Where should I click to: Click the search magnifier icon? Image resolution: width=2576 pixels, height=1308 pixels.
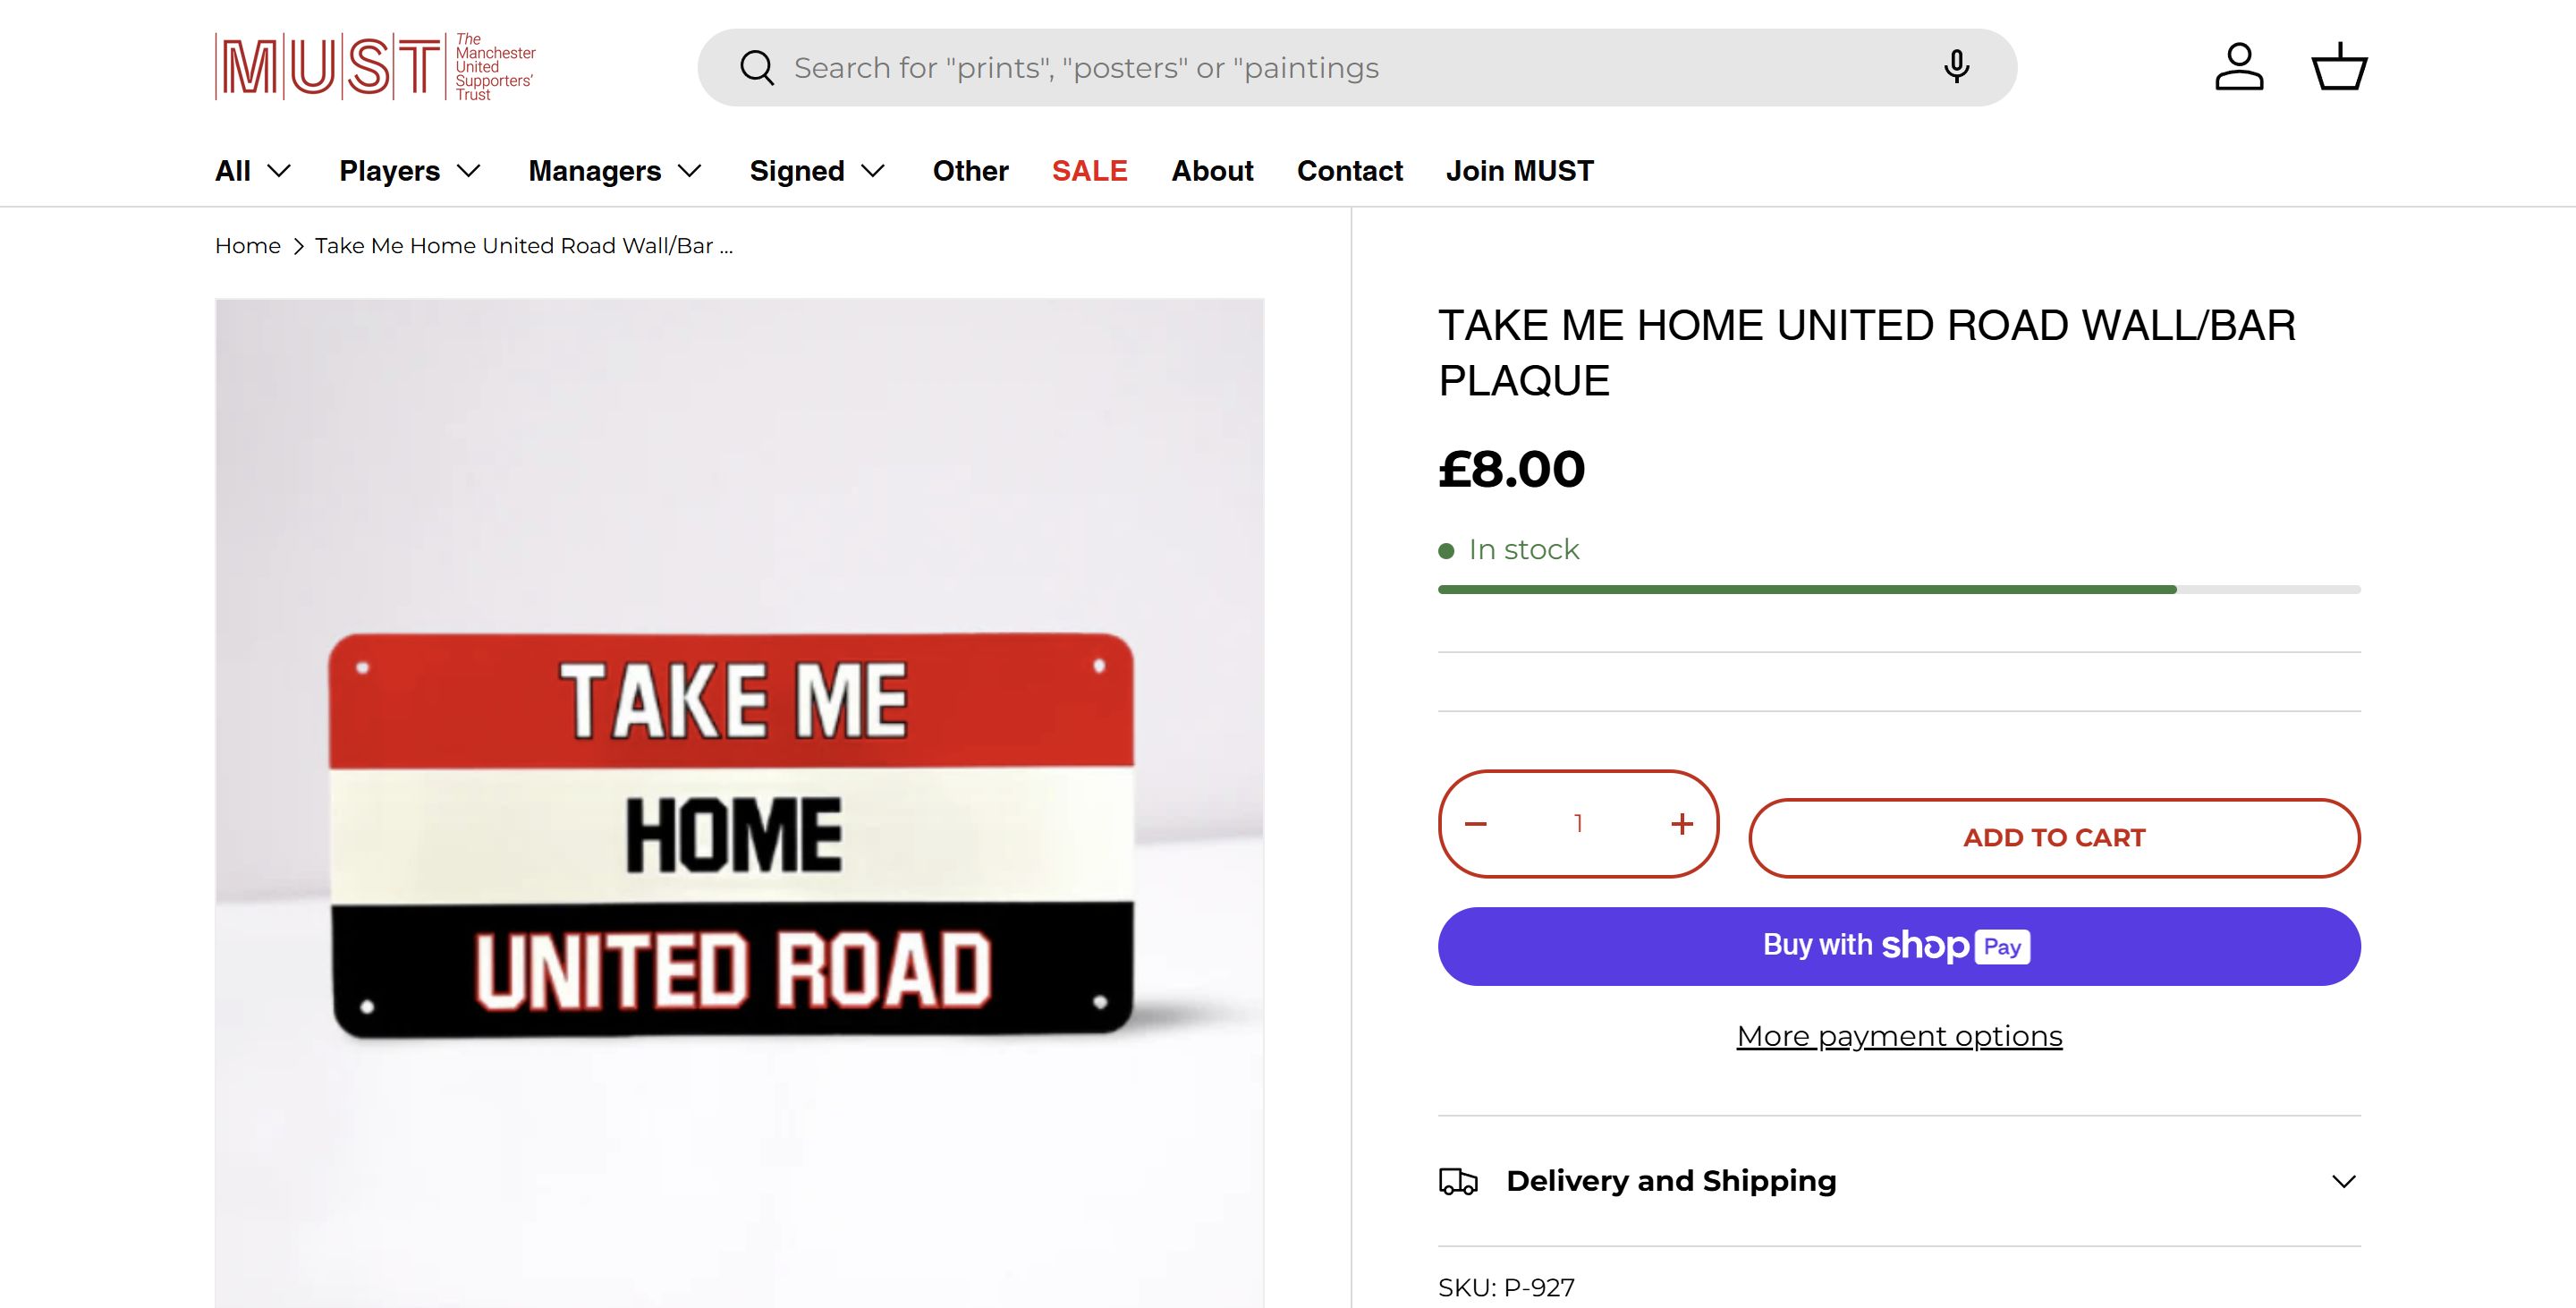click(x=757, y=68)
